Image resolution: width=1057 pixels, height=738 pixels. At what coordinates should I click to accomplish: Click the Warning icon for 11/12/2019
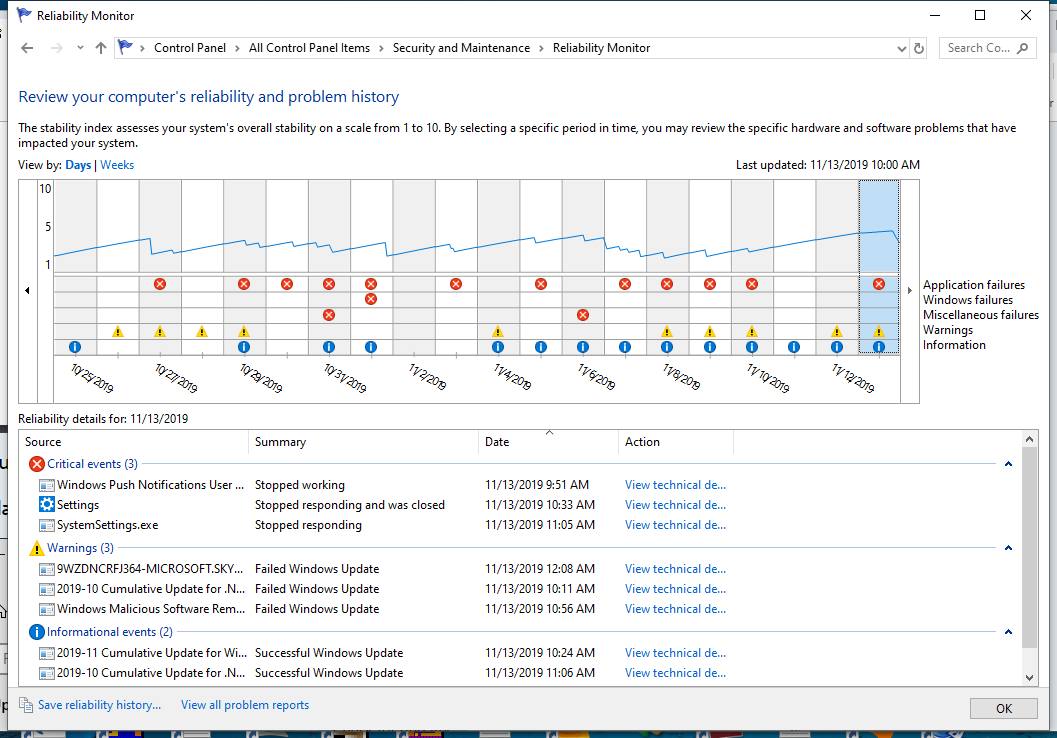837,331
